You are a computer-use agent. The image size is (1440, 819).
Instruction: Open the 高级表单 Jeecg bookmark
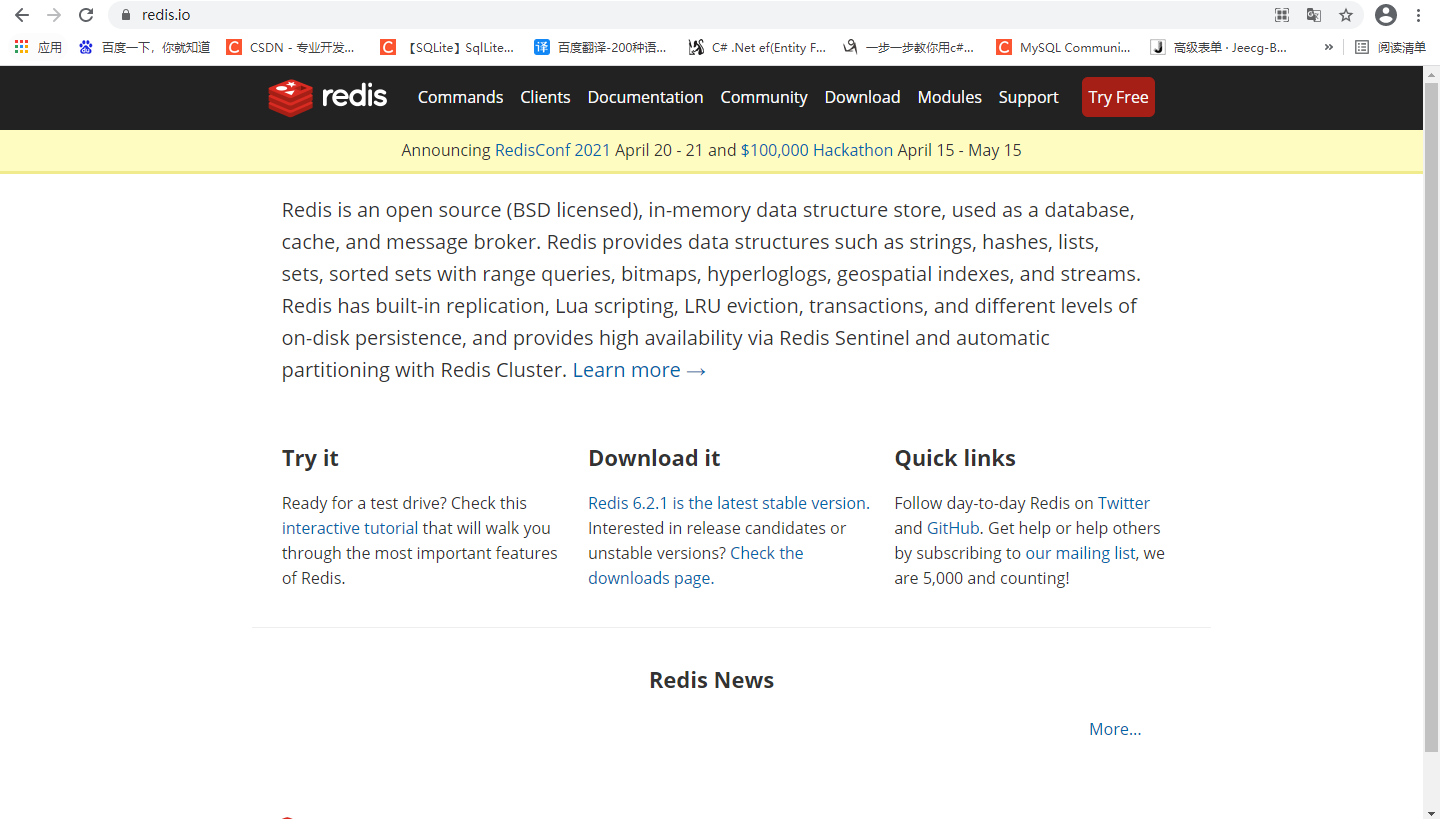tap(1219, 47)
